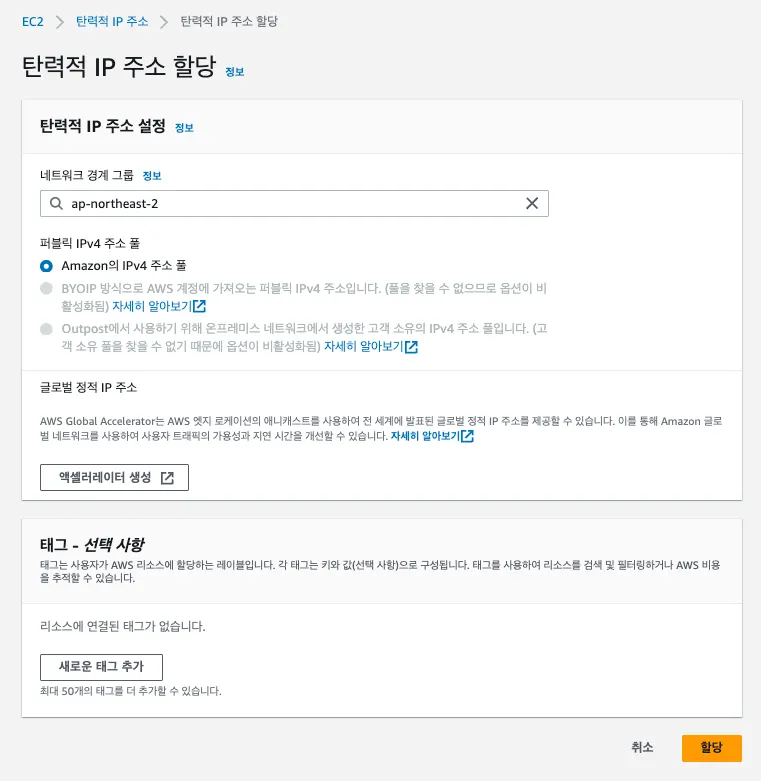Click the 새로운 태그 추가 button
The height and width of the screenshot is (781, 761).
(101, 667)
